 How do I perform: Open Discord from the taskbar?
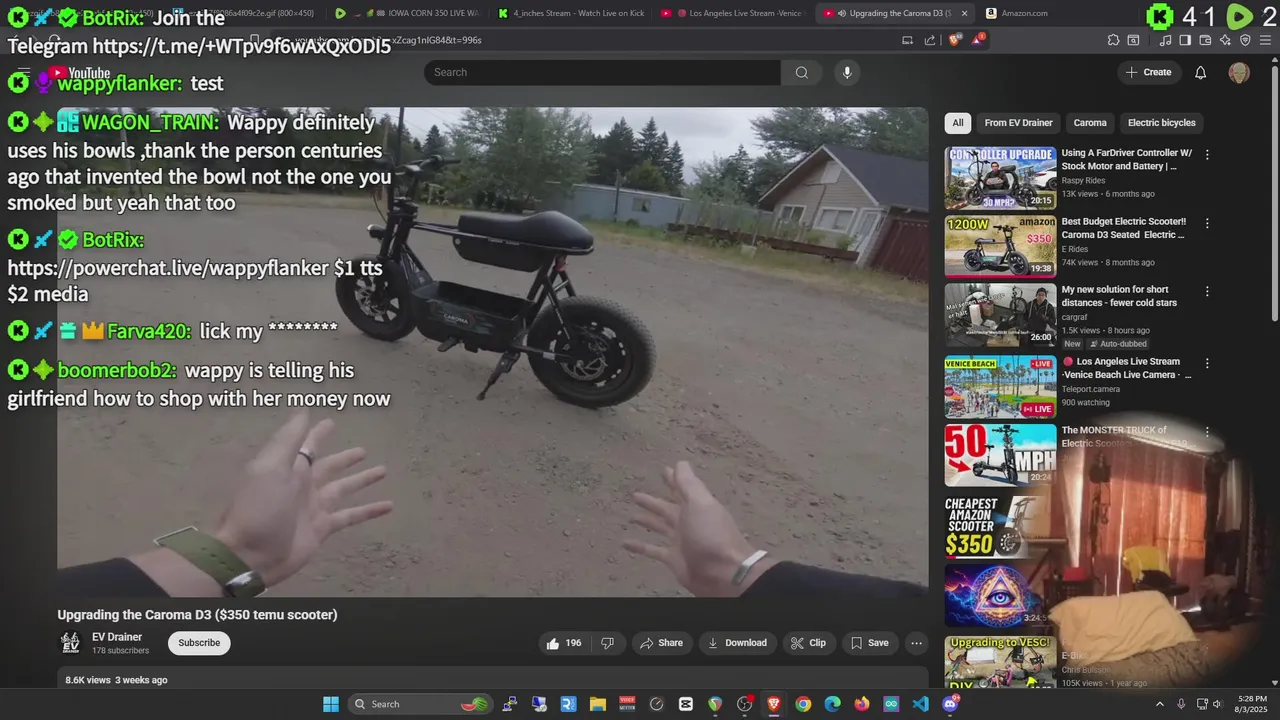[x=950, y=704]
